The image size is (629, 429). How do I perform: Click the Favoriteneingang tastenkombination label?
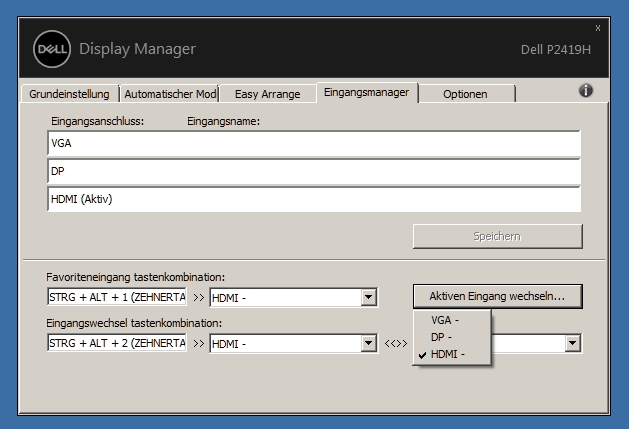pyautogui.click(x=136, y=277)
